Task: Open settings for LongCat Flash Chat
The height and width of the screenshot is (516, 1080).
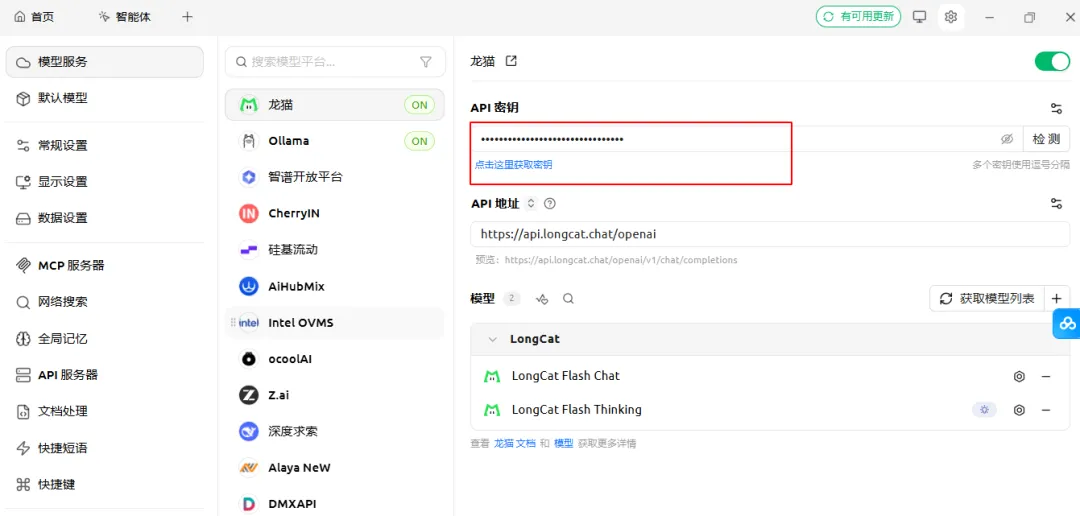Action: 1019,376
